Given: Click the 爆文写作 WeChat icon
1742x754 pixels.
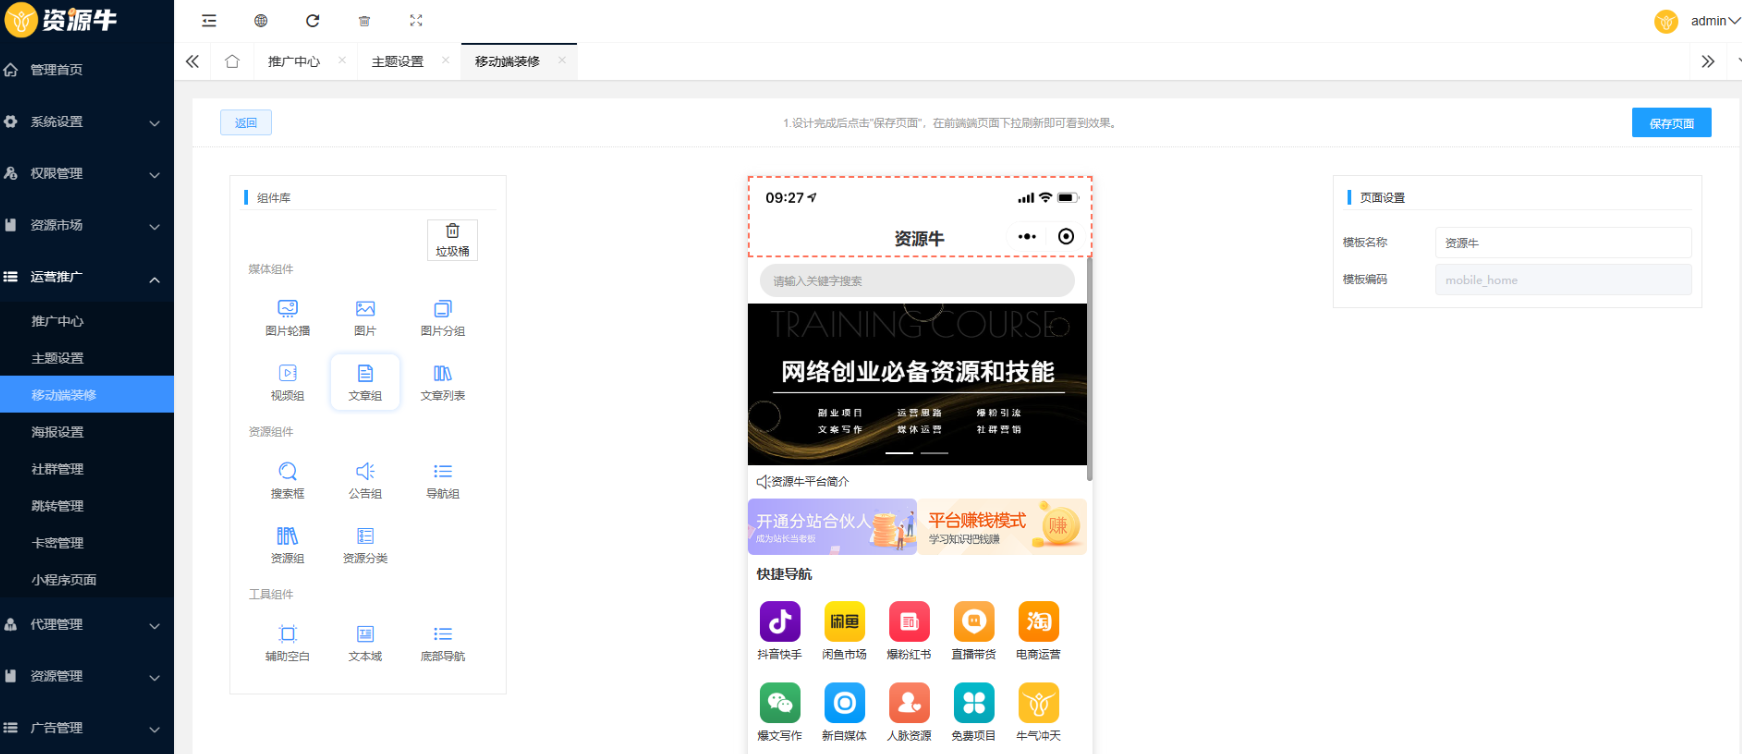Looking at the screenshot, I should 780,703.
